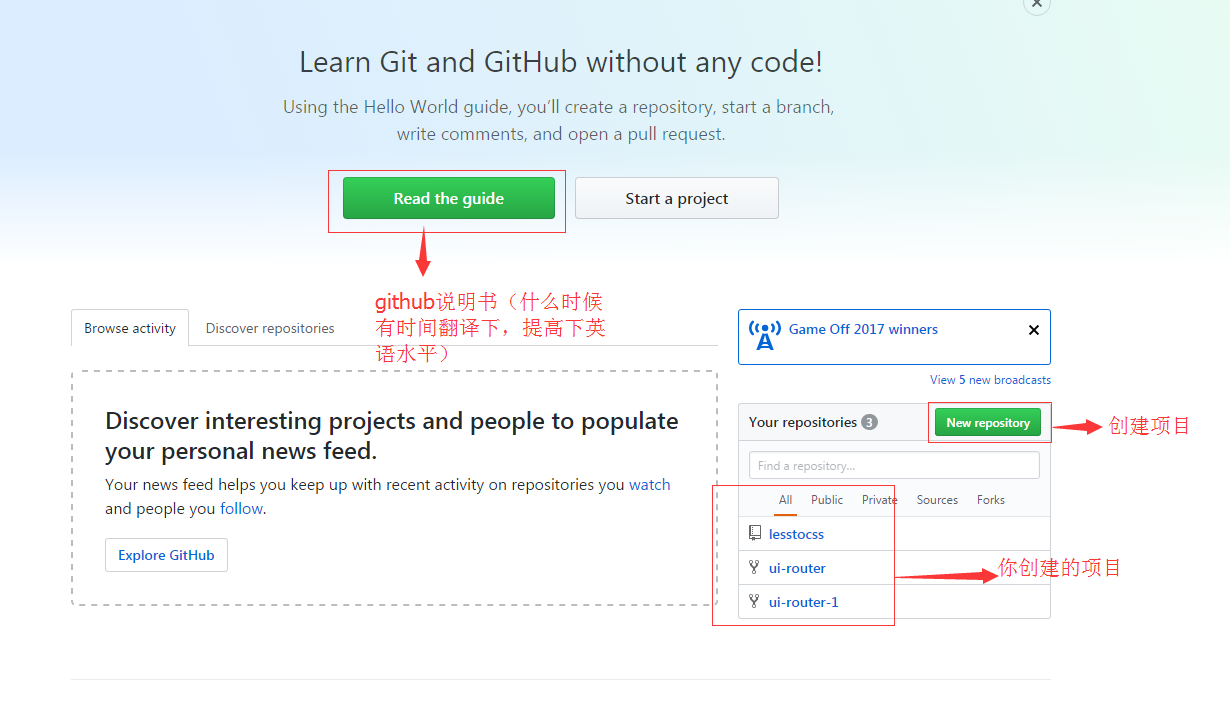
Task: Filter repositories by Sources
Action: click(x=937, y=500)
